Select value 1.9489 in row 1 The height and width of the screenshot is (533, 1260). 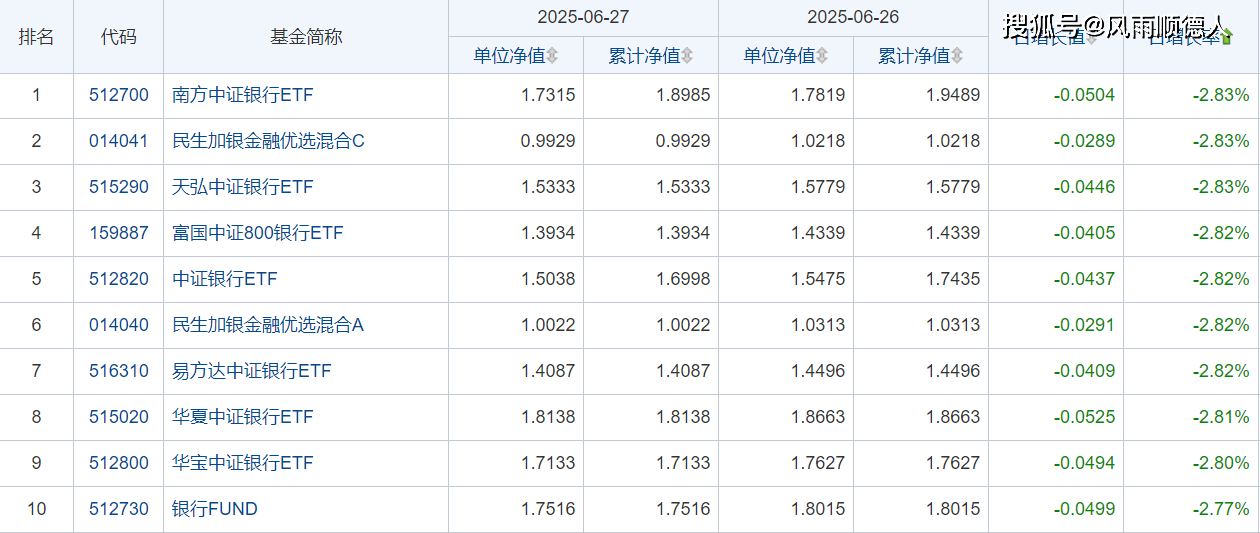(953, 96)
